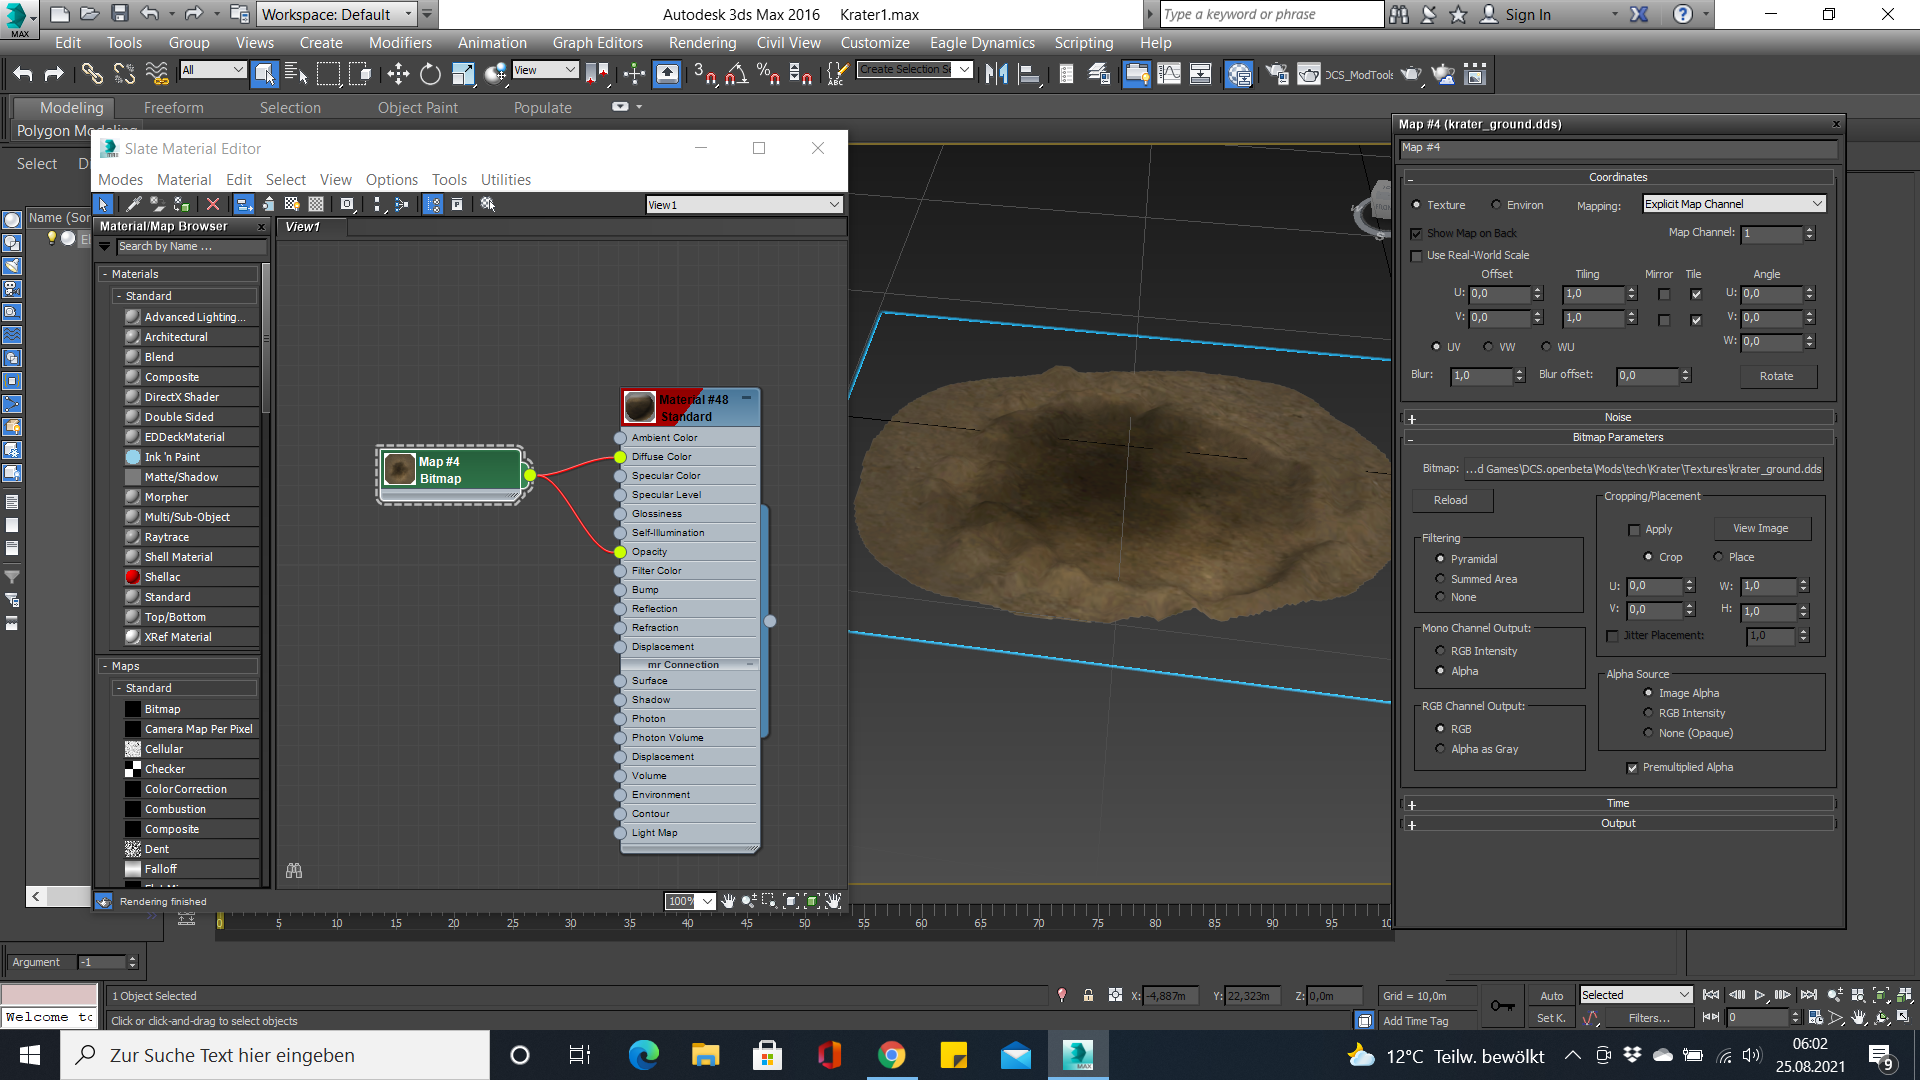Select the Summed Area filtering option
Viewport: 1920px width, 1080px height.
coord(1440,579)
